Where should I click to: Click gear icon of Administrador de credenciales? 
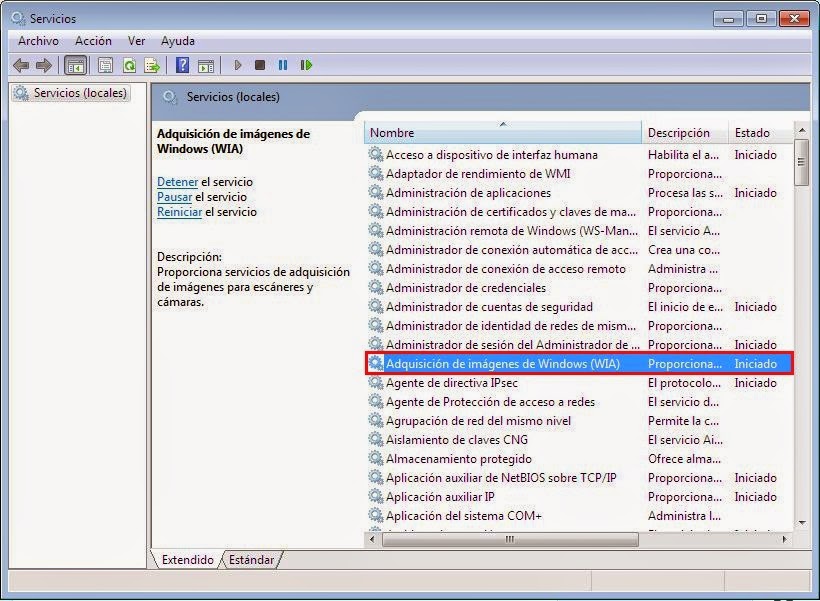(375, 287)
